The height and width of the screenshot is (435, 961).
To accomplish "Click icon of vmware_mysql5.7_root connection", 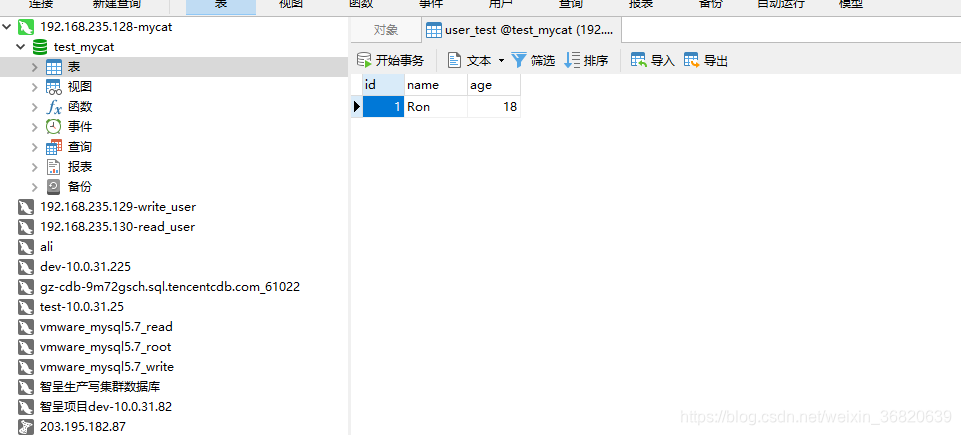I will coord(25,347).
